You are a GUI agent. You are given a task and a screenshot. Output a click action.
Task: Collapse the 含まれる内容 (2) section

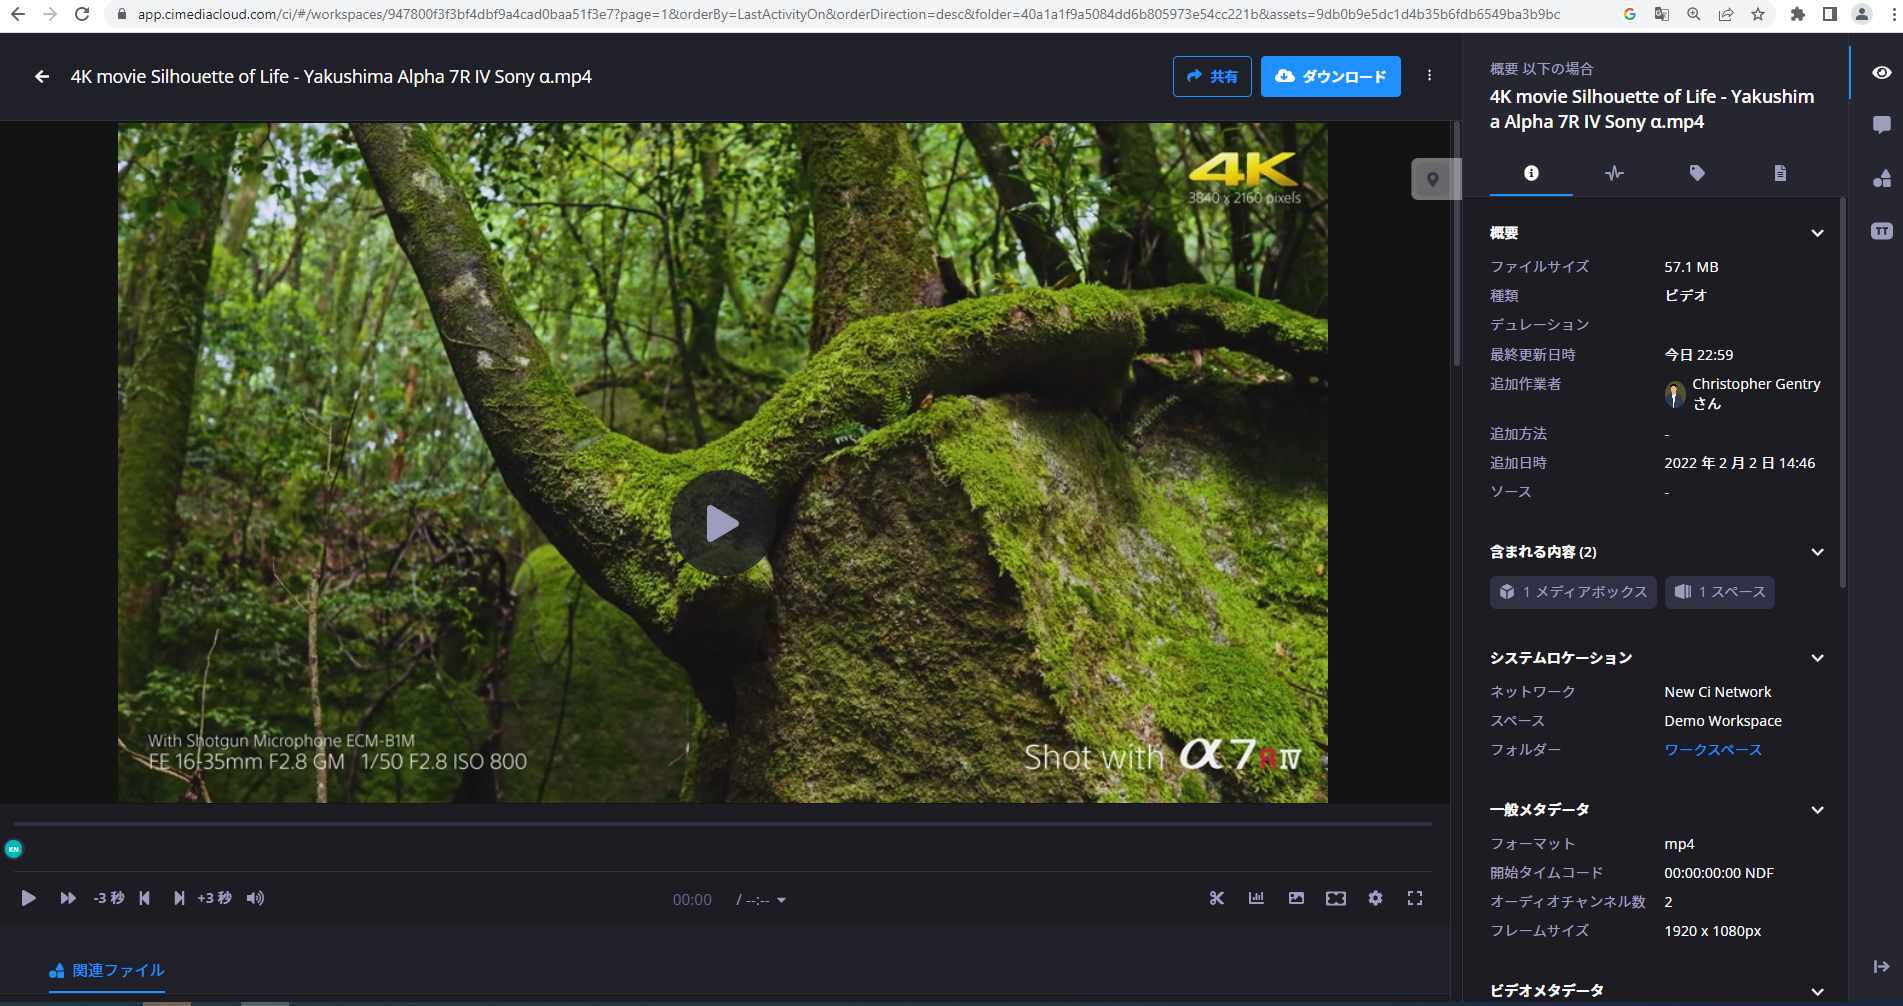point(1817,552)
